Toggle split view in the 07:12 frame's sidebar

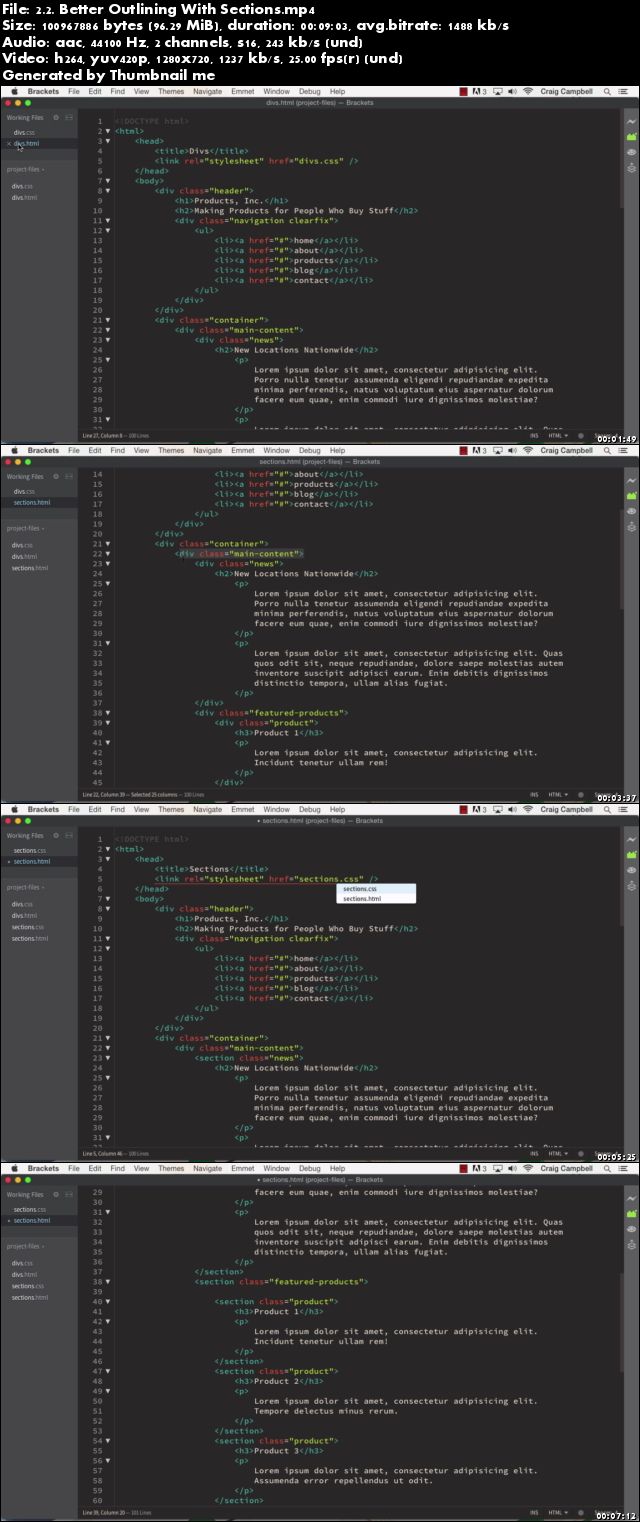(x=68, y=1194)
